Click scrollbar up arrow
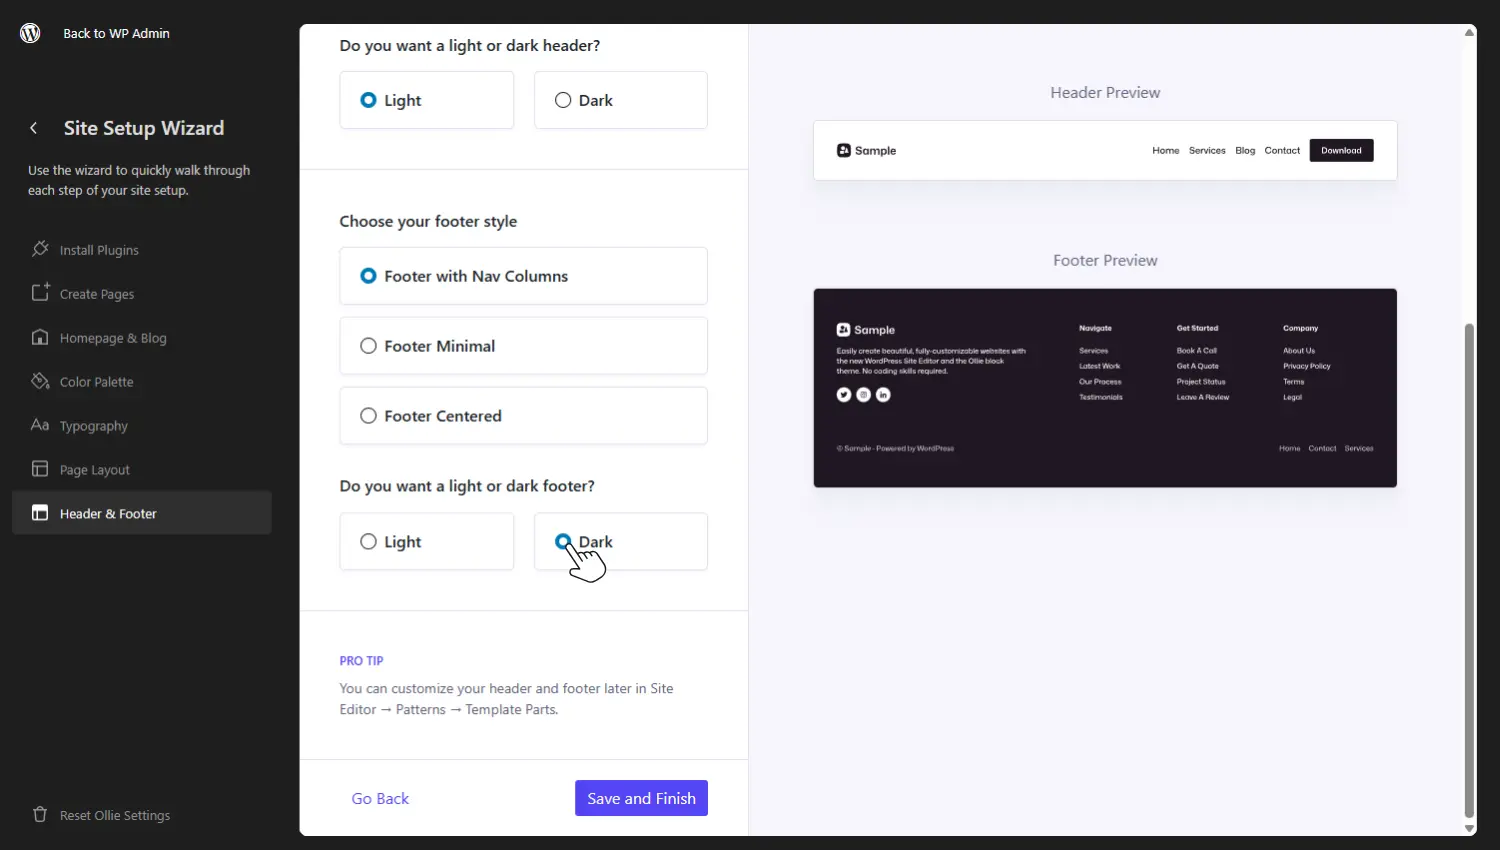This screenshot has width=1500, height=850. point(1469,32)
